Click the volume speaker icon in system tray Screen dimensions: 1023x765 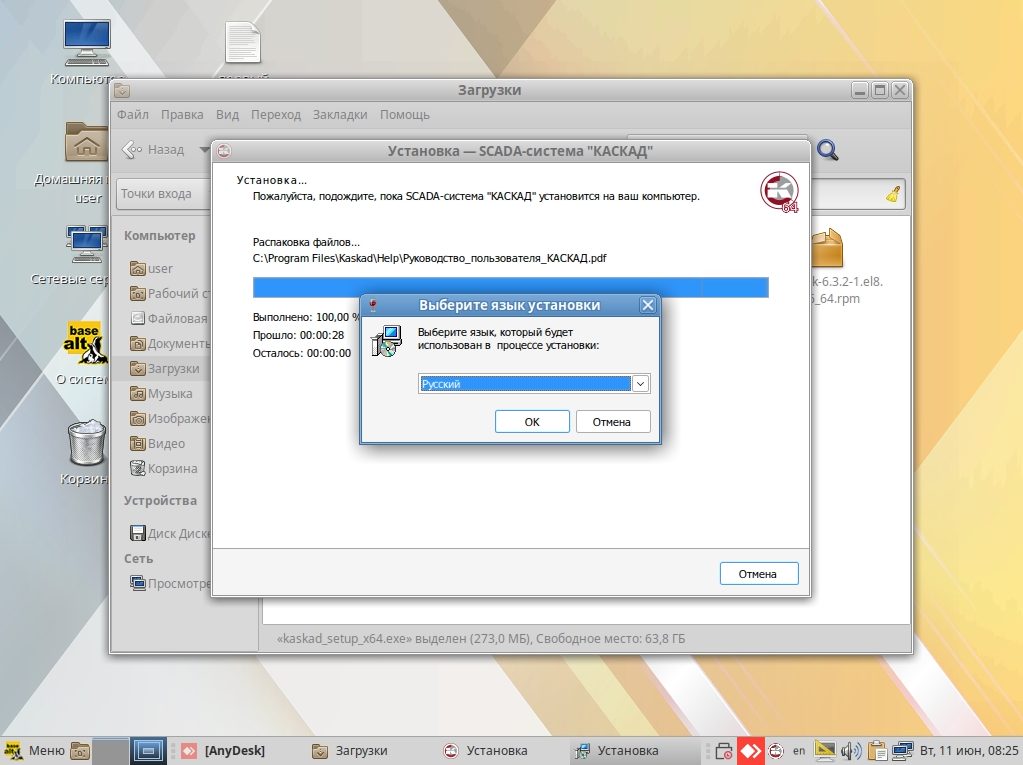tap(852, 750)
